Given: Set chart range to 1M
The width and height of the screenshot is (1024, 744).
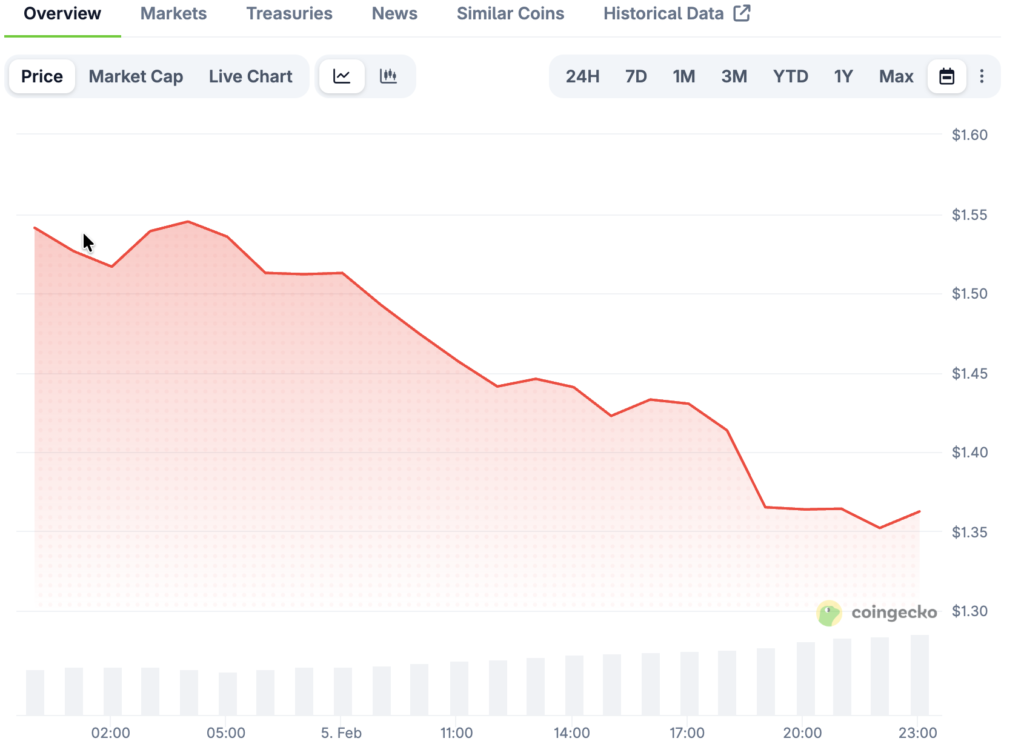Looking at the screenshot, I should coord(684,77).
